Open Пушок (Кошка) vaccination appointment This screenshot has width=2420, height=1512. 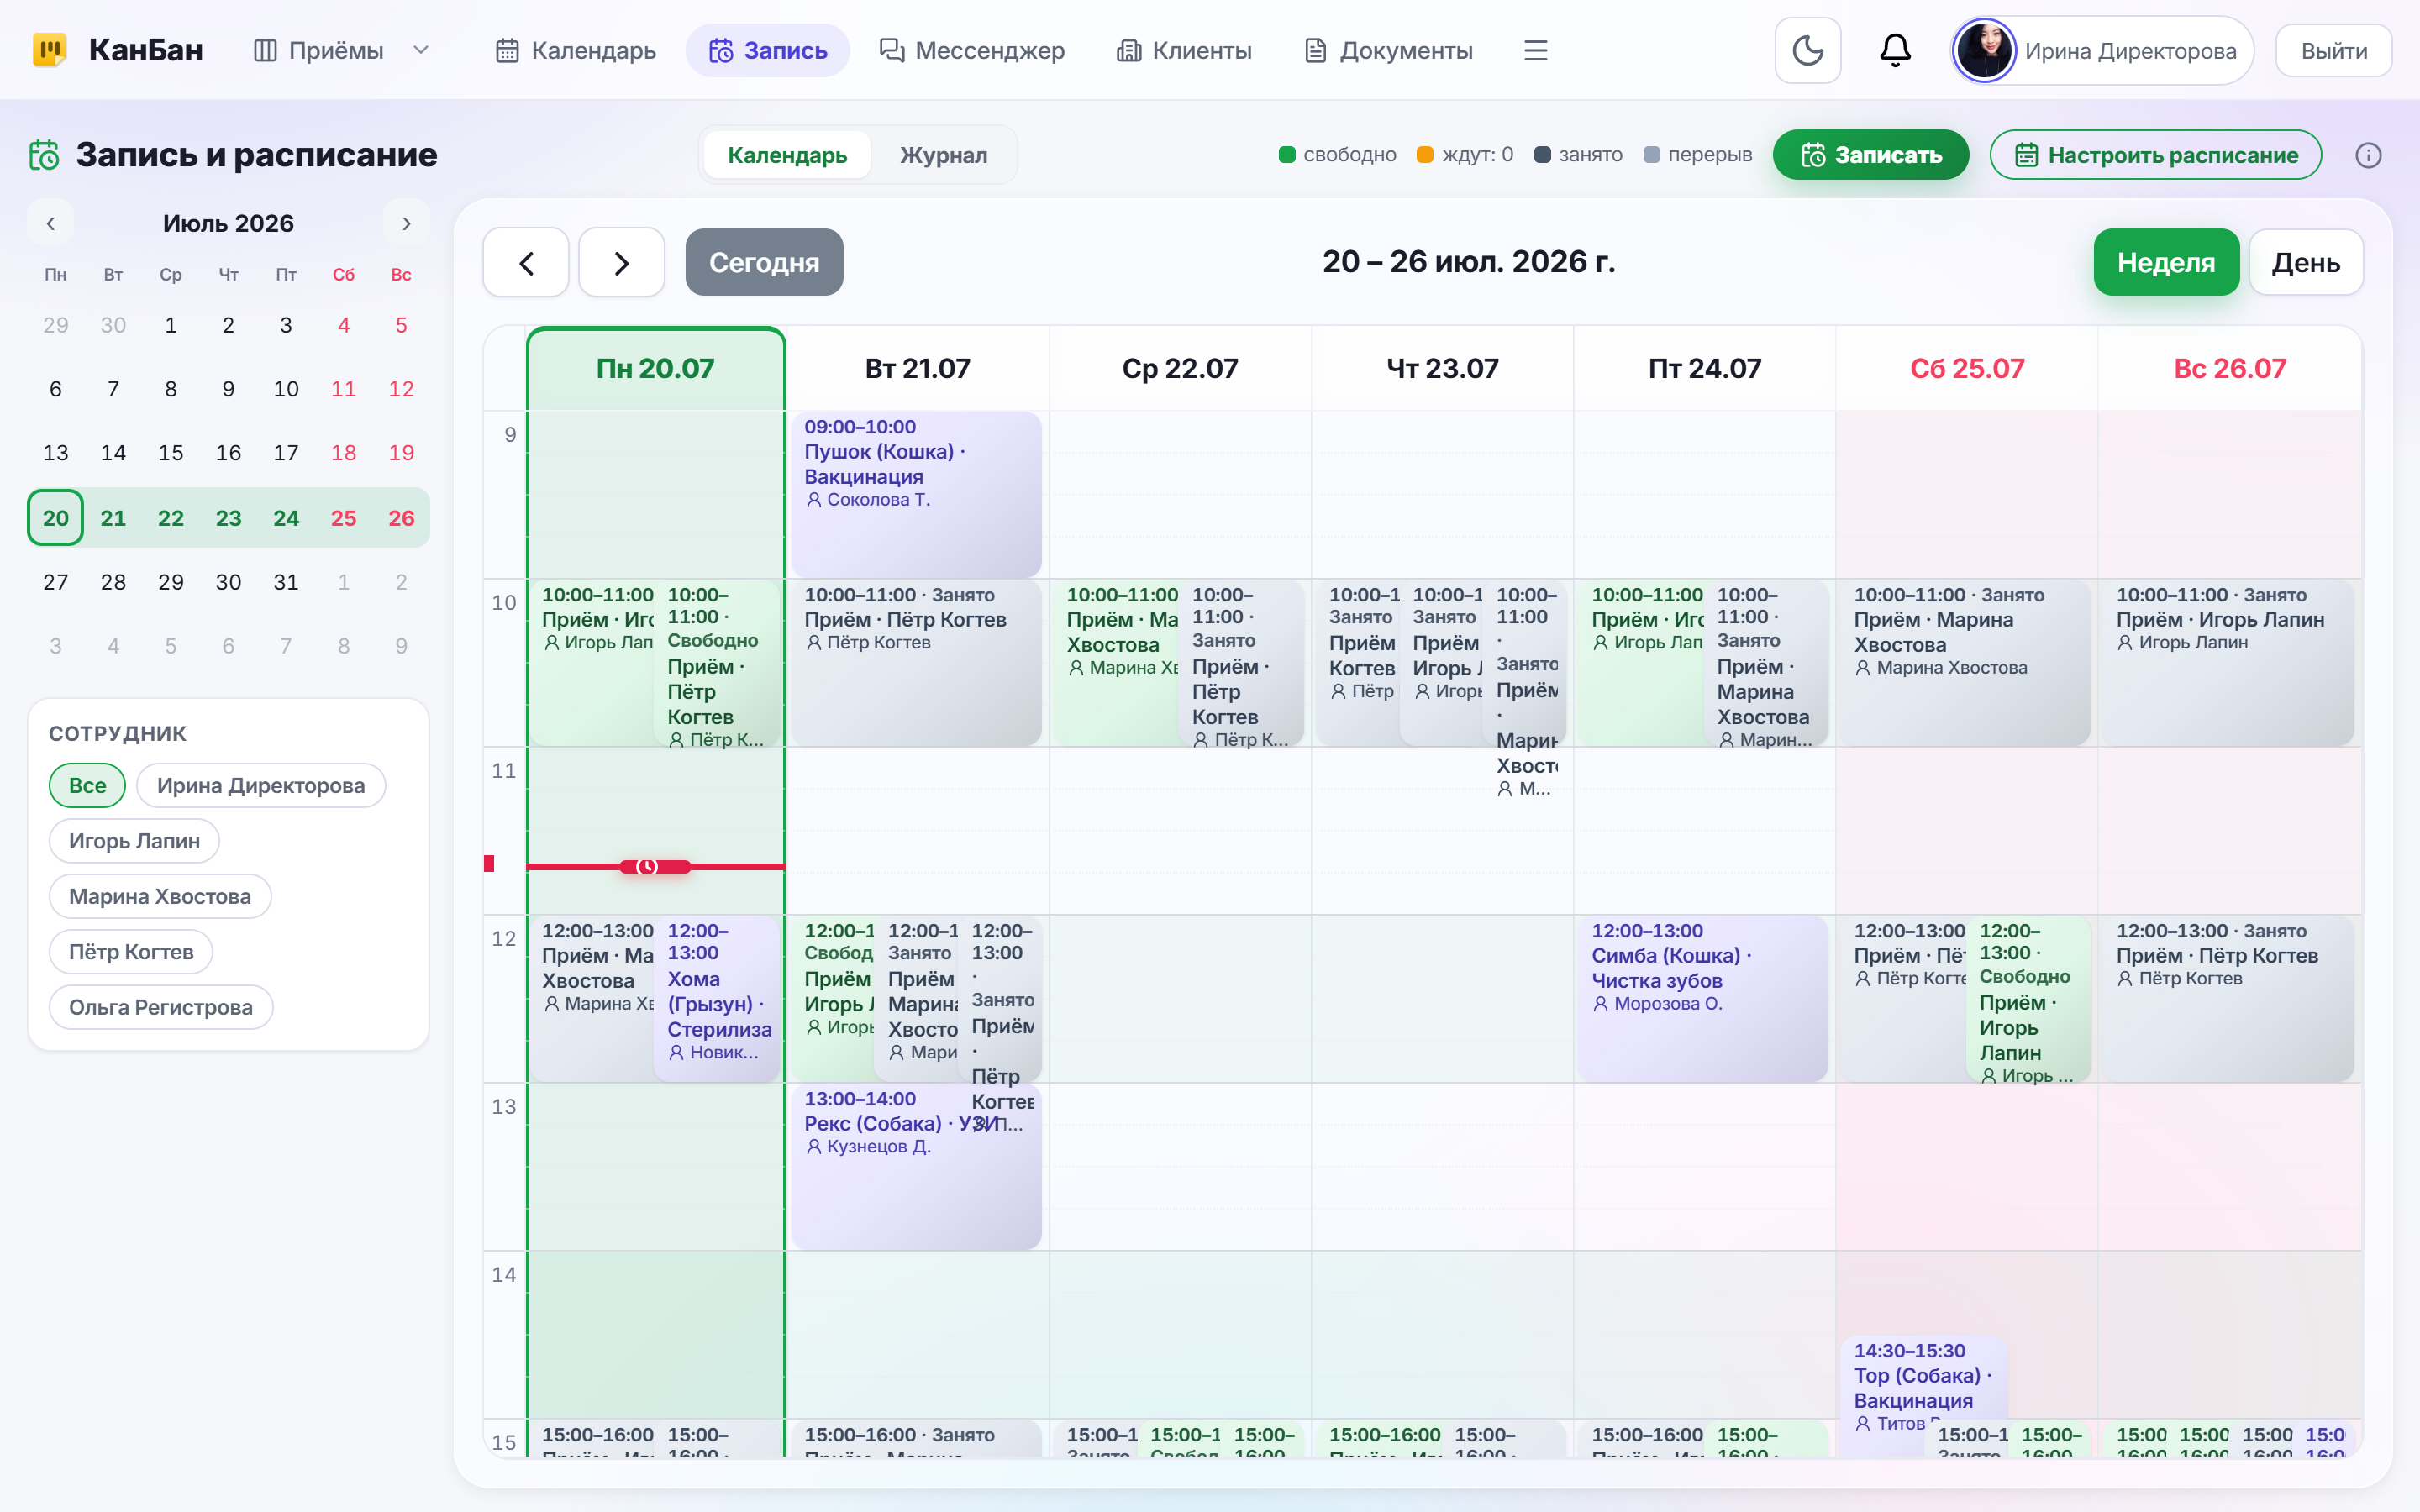click(916, 494)
